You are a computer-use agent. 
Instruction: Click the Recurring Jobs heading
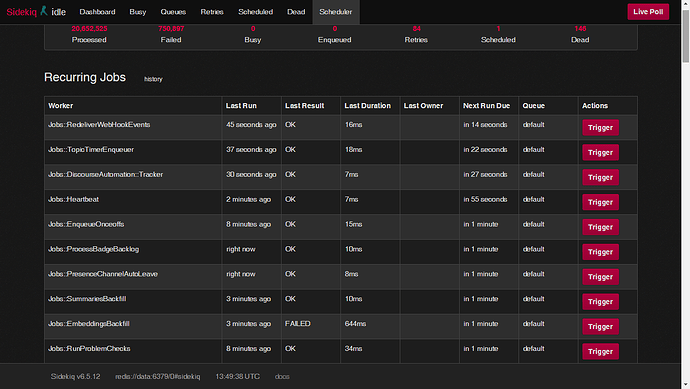pyautogui.click(x=85, y=77)
